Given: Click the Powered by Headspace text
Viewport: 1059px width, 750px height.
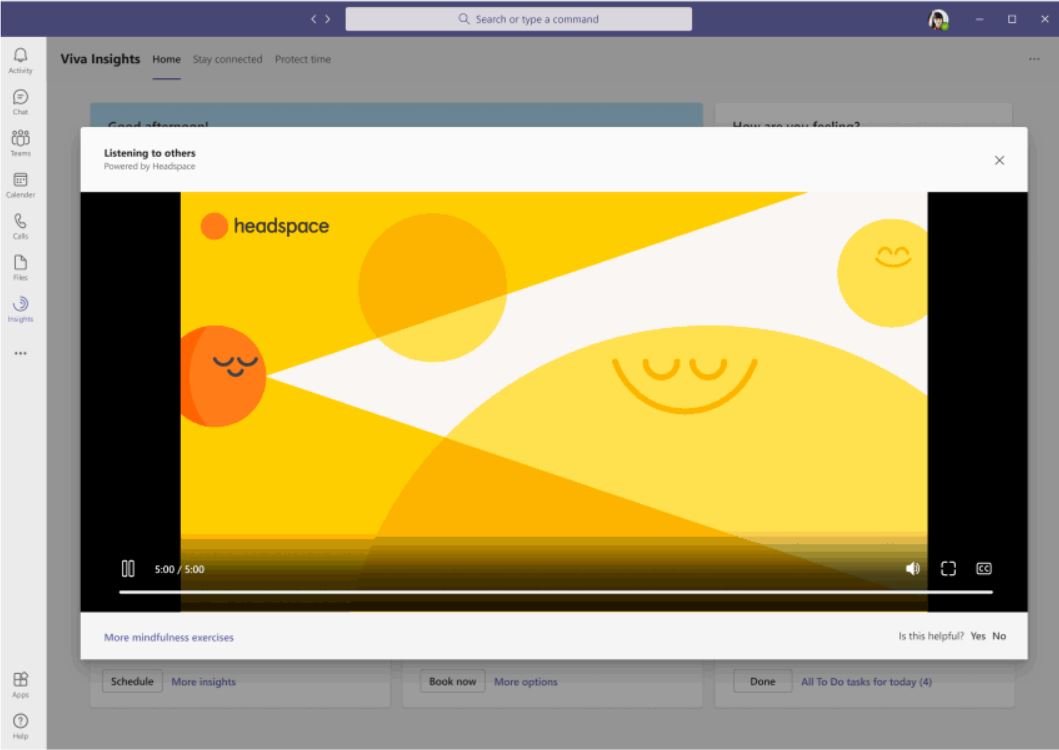Looking at the screenshot, I should click(x=149, y=166).
